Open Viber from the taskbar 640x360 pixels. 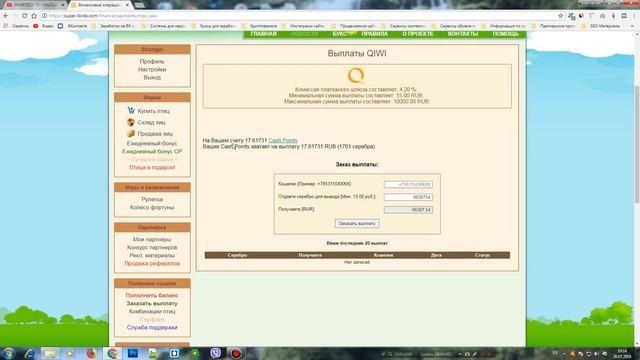[216, 353]
